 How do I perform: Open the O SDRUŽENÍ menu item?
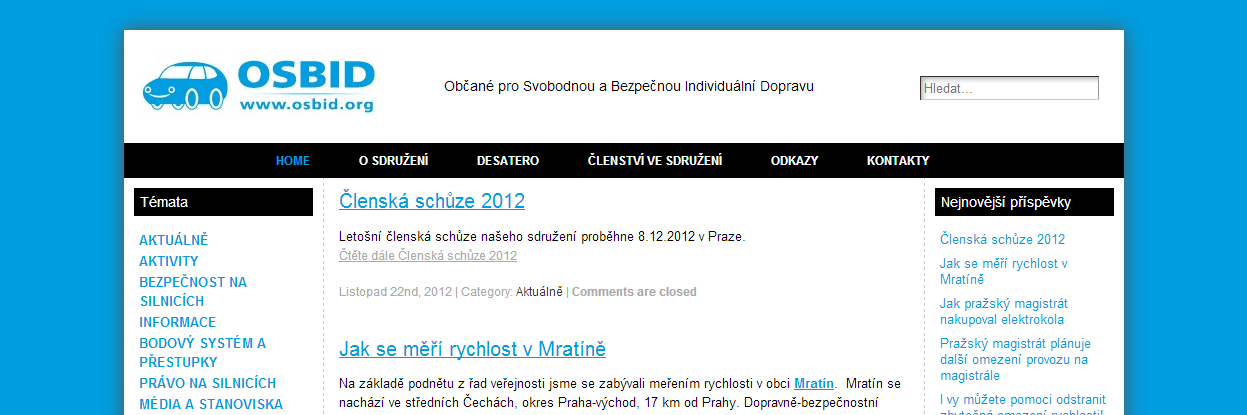[393, 161]
